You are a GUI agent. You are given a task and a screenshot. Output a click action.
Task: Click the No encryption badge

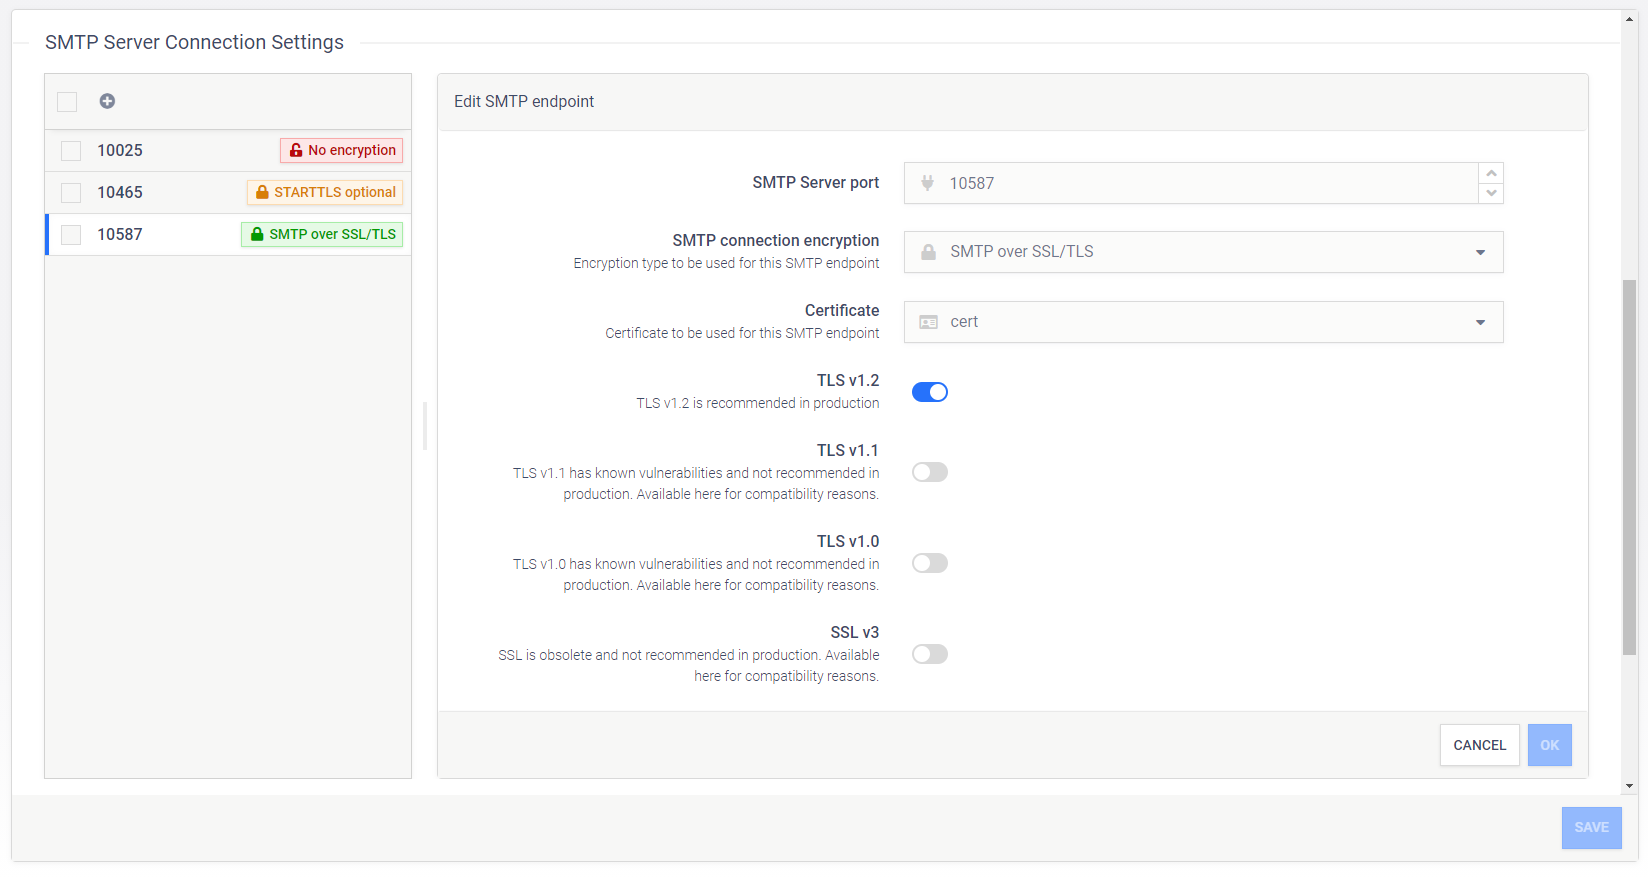click(x=342, y=150)
